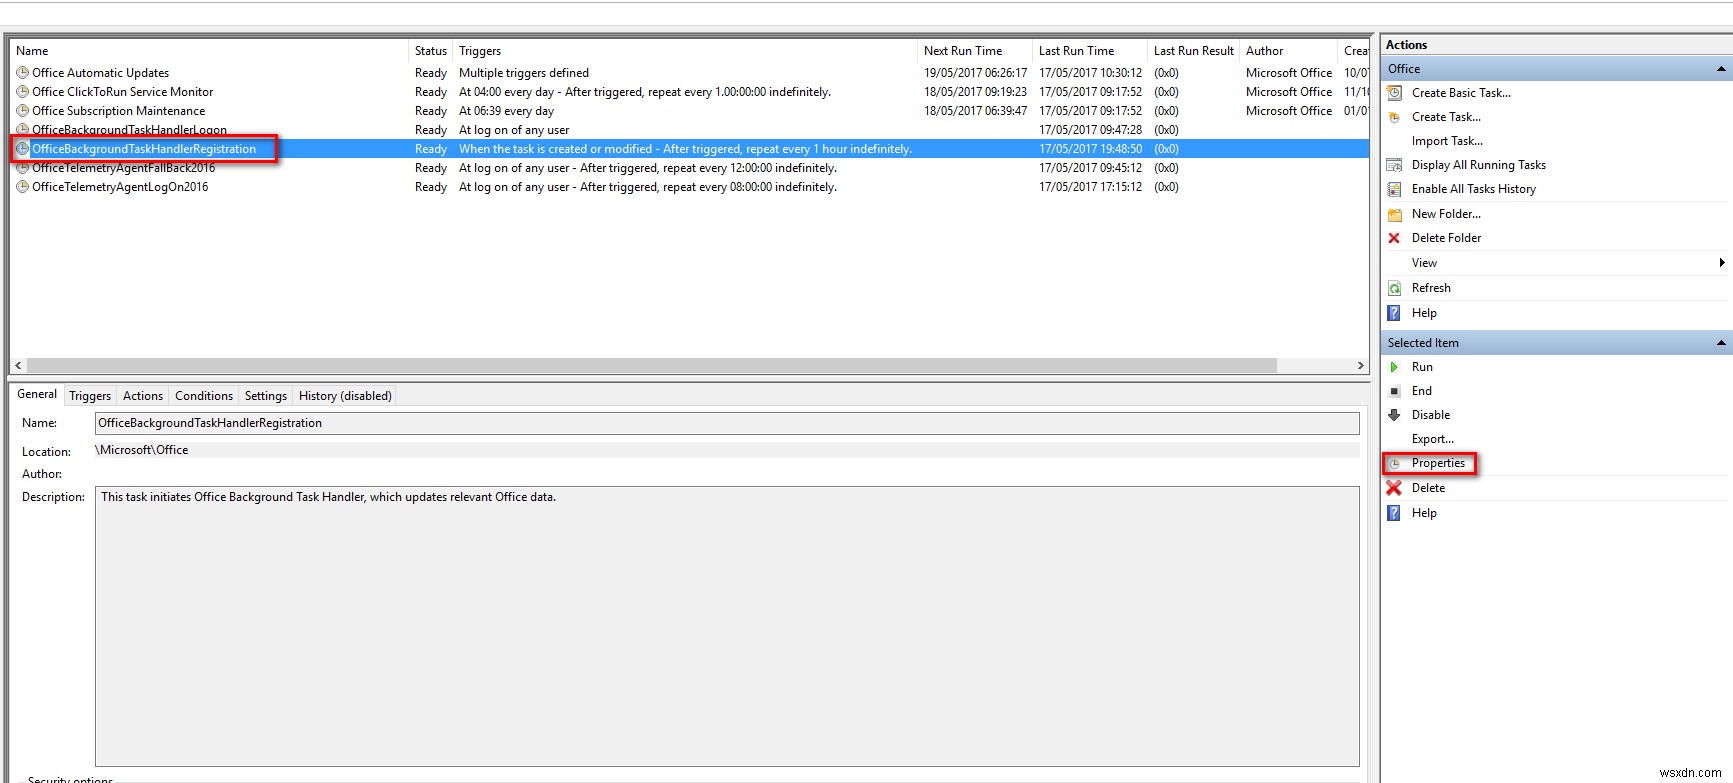Click the Display All Running Tasks icon

1394,165
